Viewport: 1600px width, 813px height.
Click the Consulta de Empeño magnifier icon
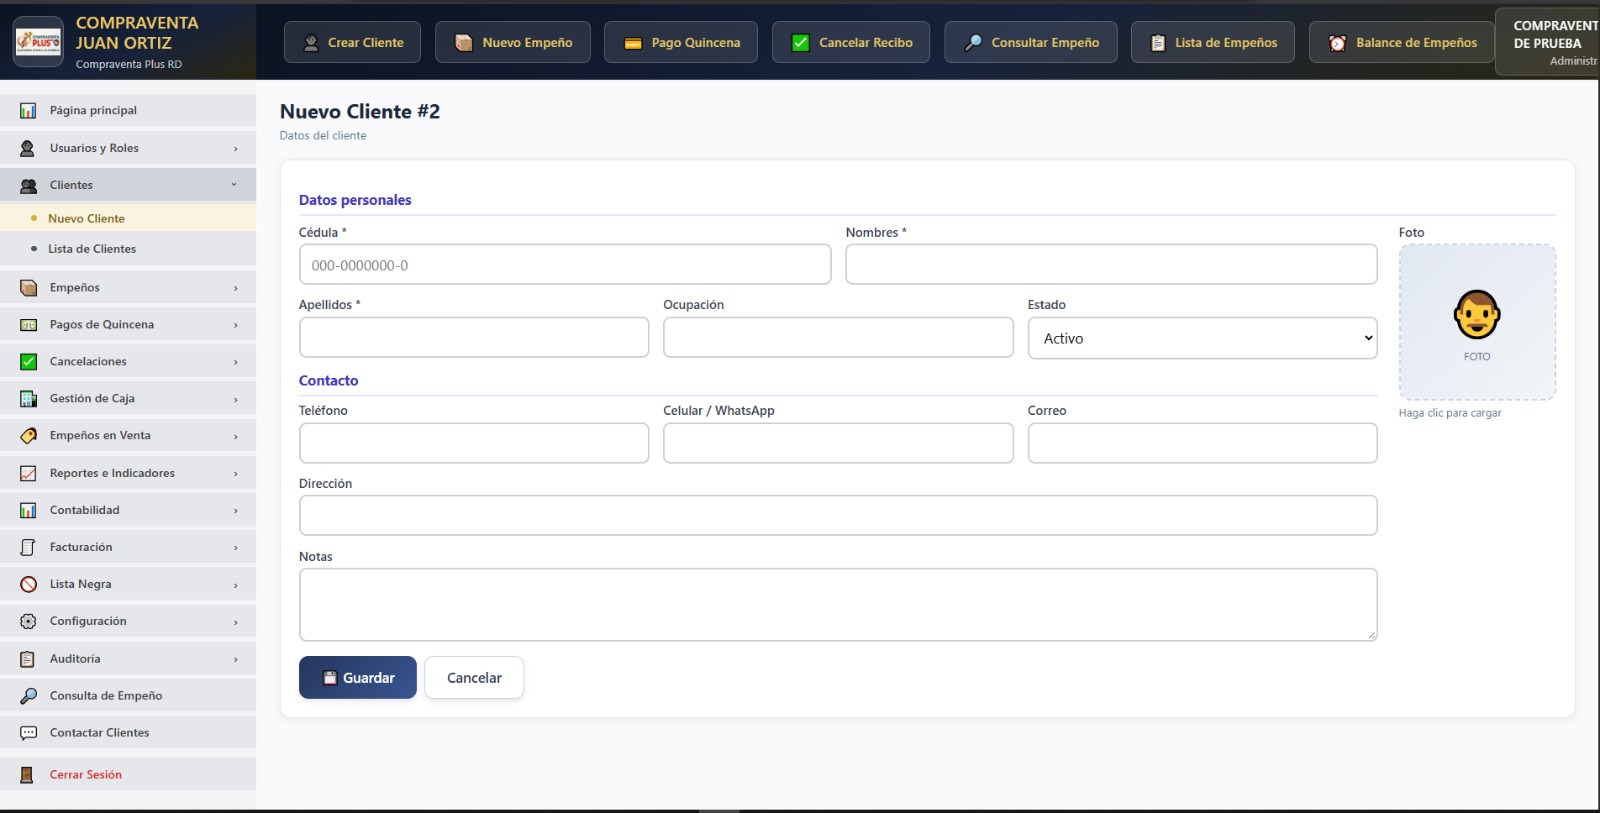(x=28, y=696)
